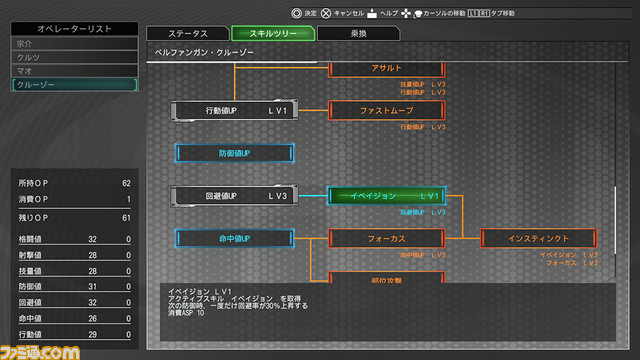
Task: Select the フォーカス skill node
Action: point(387,238)
